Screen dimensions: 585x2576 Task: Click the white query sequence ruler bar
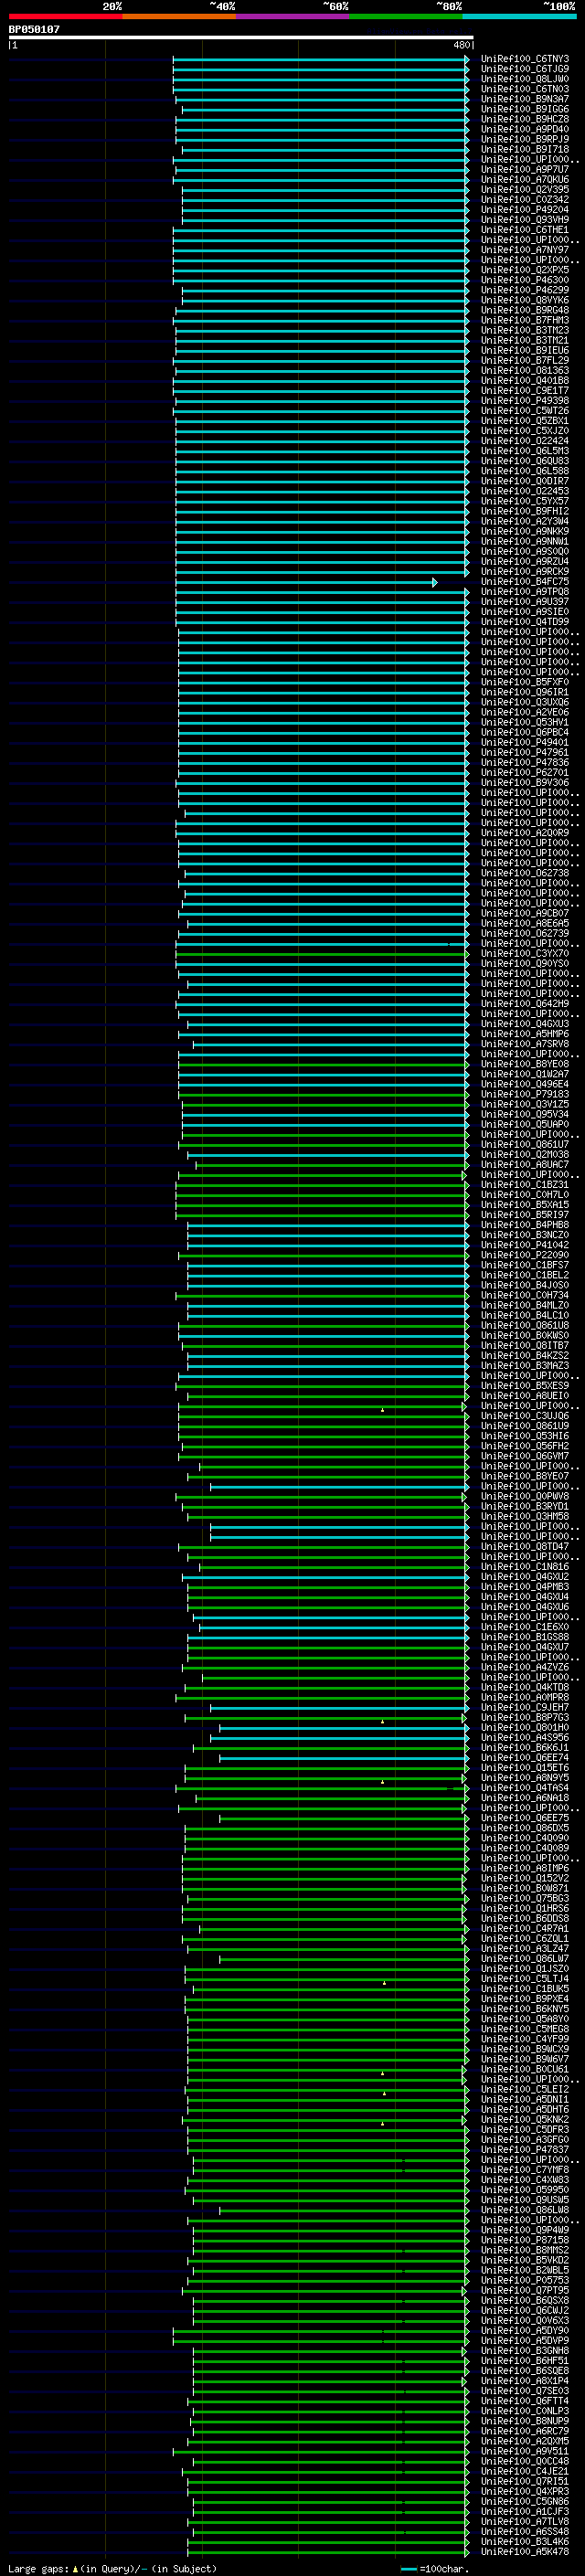tap(241, 37)
